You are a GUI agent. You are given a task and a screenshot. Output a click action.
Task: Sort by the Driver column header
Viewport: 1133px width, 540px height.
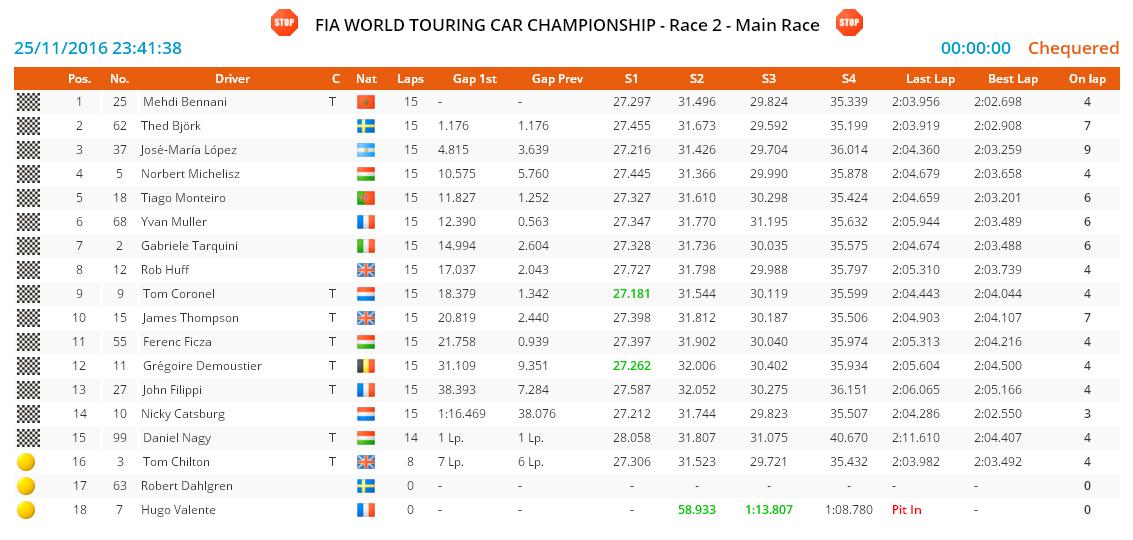pyautogui.click(x=232, y=78)
